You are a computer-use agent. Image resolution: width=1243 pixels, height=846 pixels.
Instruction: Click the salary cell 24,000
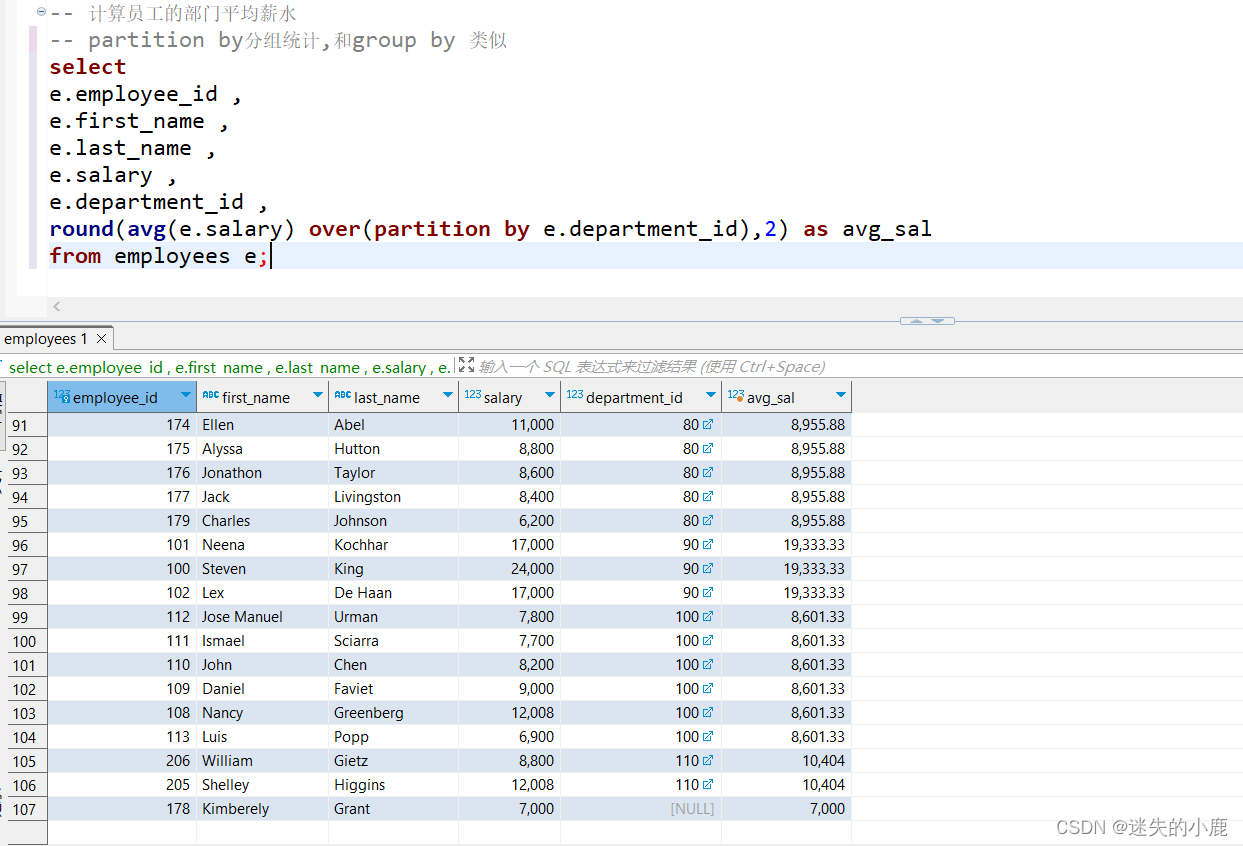click(x=509, y=568)
